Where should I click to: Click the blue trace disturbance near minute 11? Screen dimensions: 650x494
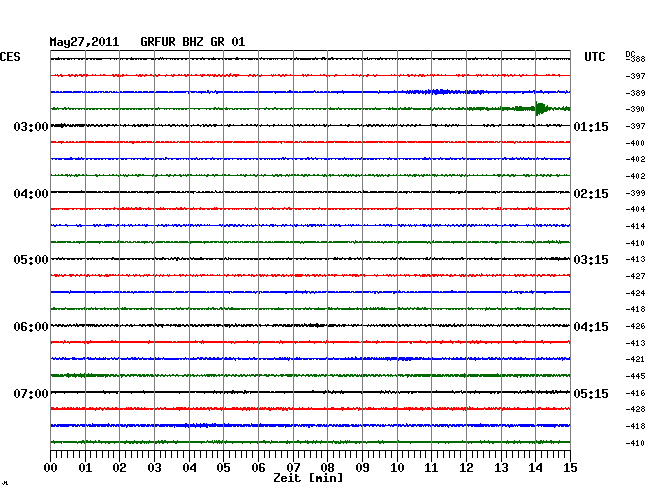[441, 92]
